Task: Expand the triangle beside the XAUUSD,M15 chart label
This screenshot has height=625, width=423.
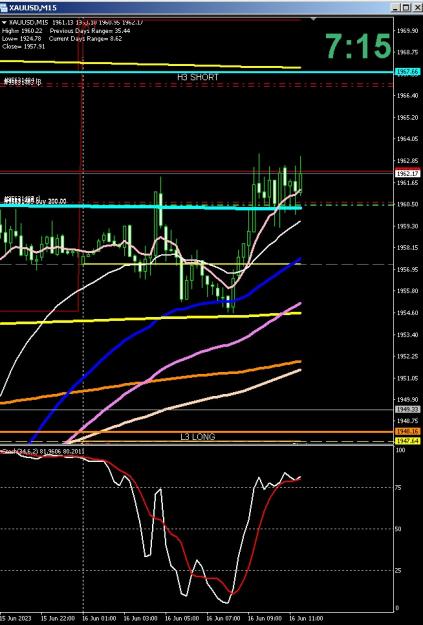Action: pyautogui.click(x=4, y=23)
